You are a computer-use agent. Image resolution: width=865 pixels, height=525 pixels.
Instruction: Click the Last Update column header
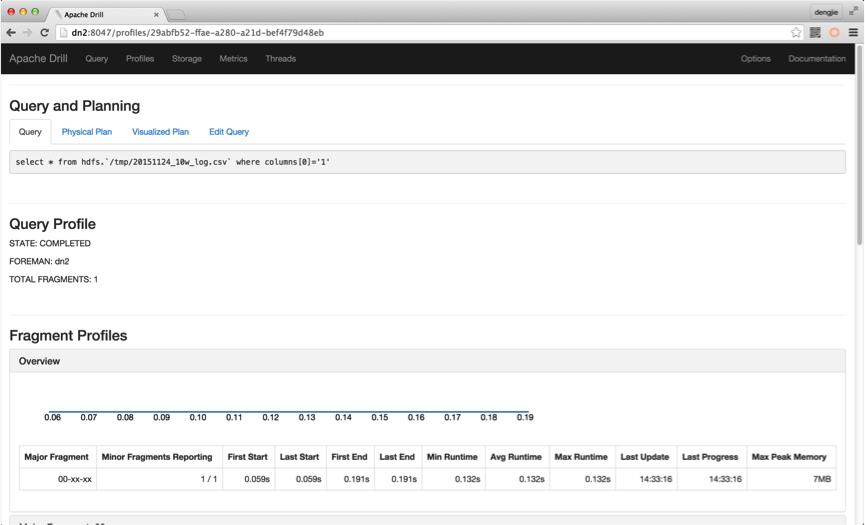[x=644, y=457]
